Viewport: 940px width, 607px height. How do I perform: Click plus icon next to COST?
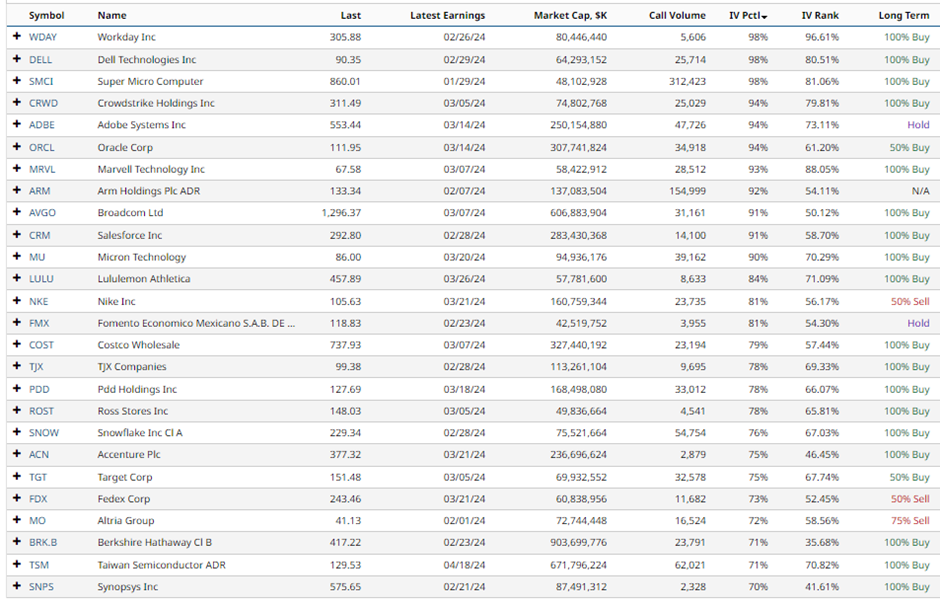(16, 345)
